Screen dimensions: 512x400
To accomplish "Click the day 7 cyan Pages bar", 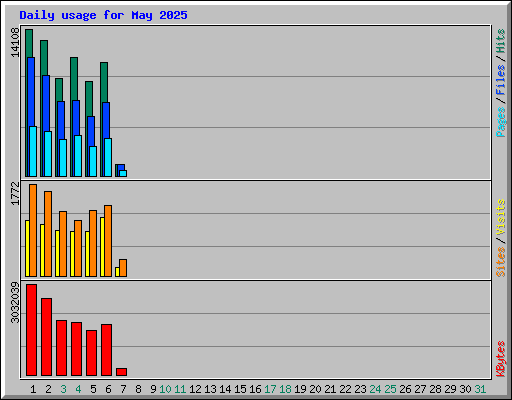I will point(123,173).
